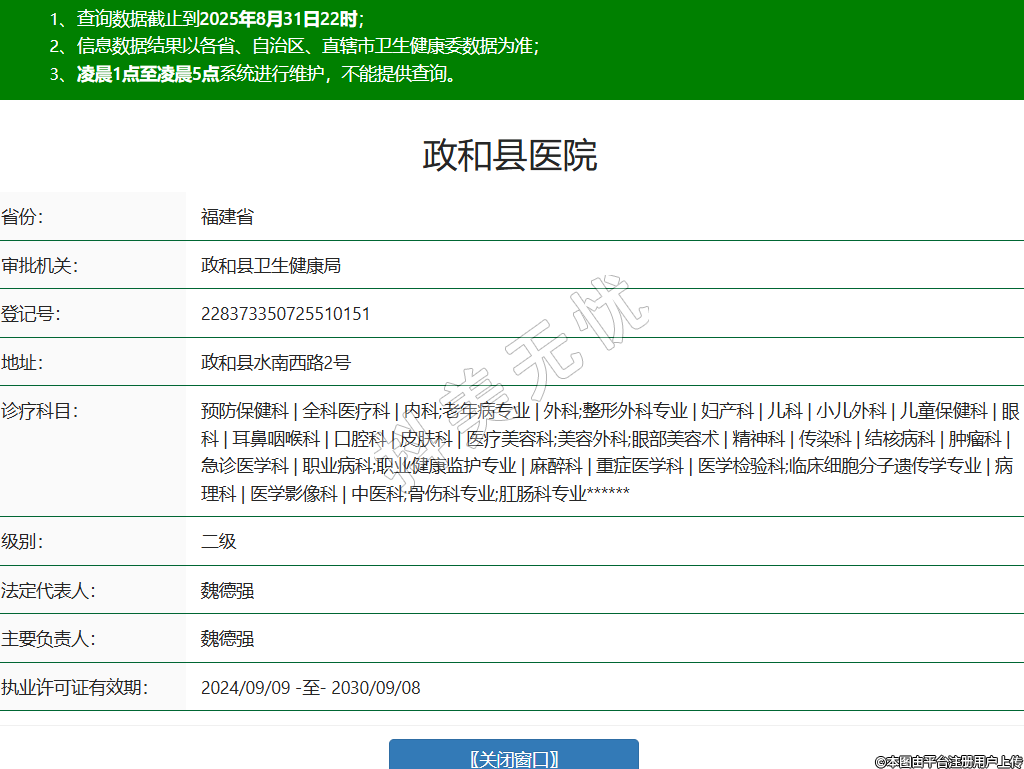Click the 级别 field label
The width and height of the screenshot is (1024, 769).
tap(22, 541)
